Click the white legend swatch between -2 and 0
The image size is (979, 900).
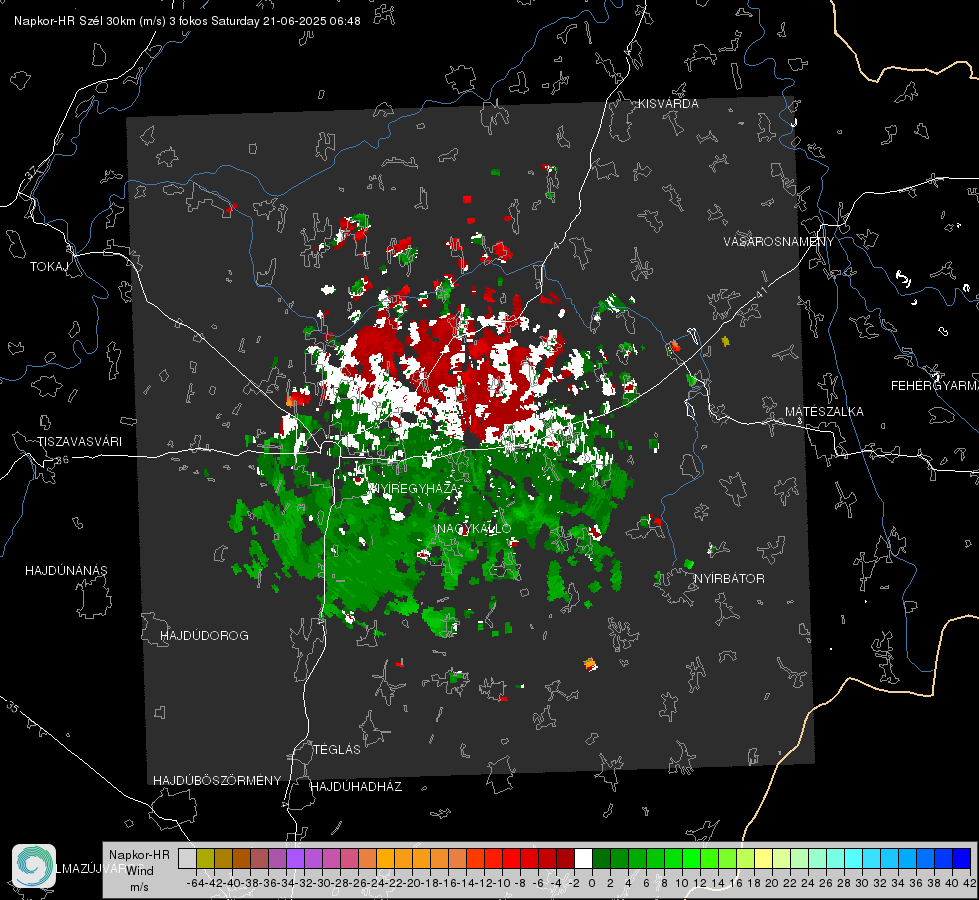(x=583, y=859)
